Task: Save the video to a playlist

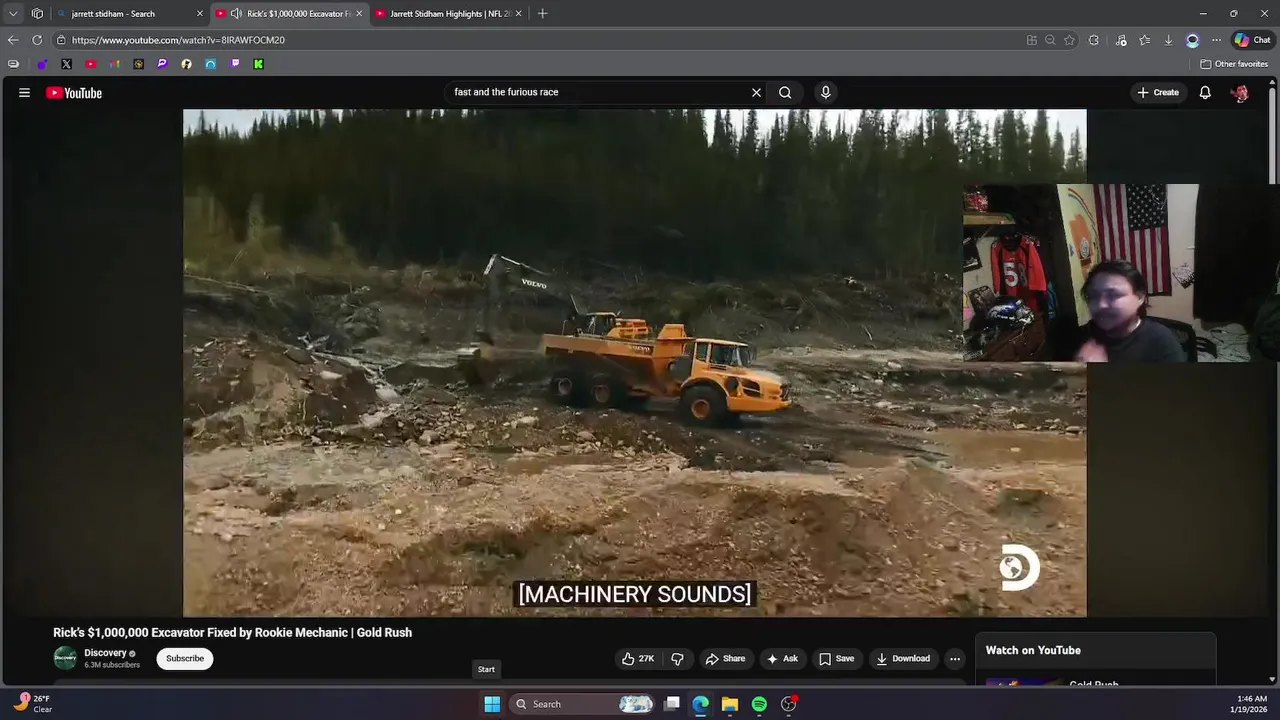Action: pyautogui.click(x=837, y=658)
